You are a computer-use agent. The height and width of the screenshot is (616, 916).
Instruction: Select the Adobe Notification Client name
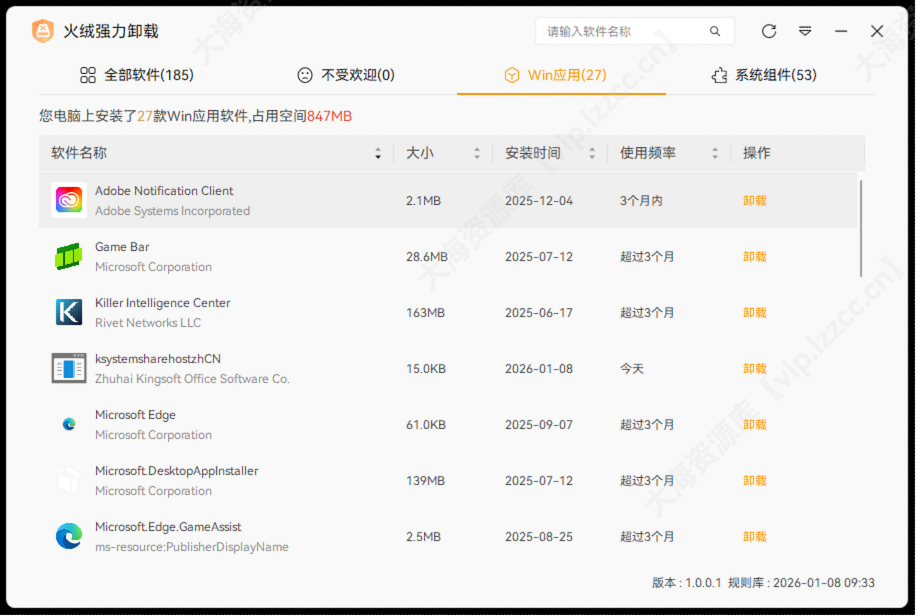(164, 191)
